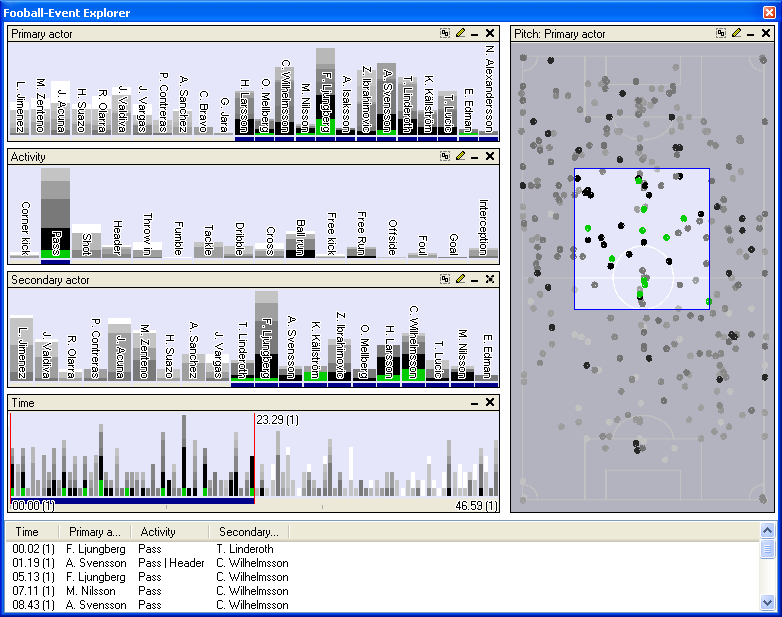Select the Free Run bar in Activity histogram
782x617 pixels.
pyautogui.click(x=362, y=252)
